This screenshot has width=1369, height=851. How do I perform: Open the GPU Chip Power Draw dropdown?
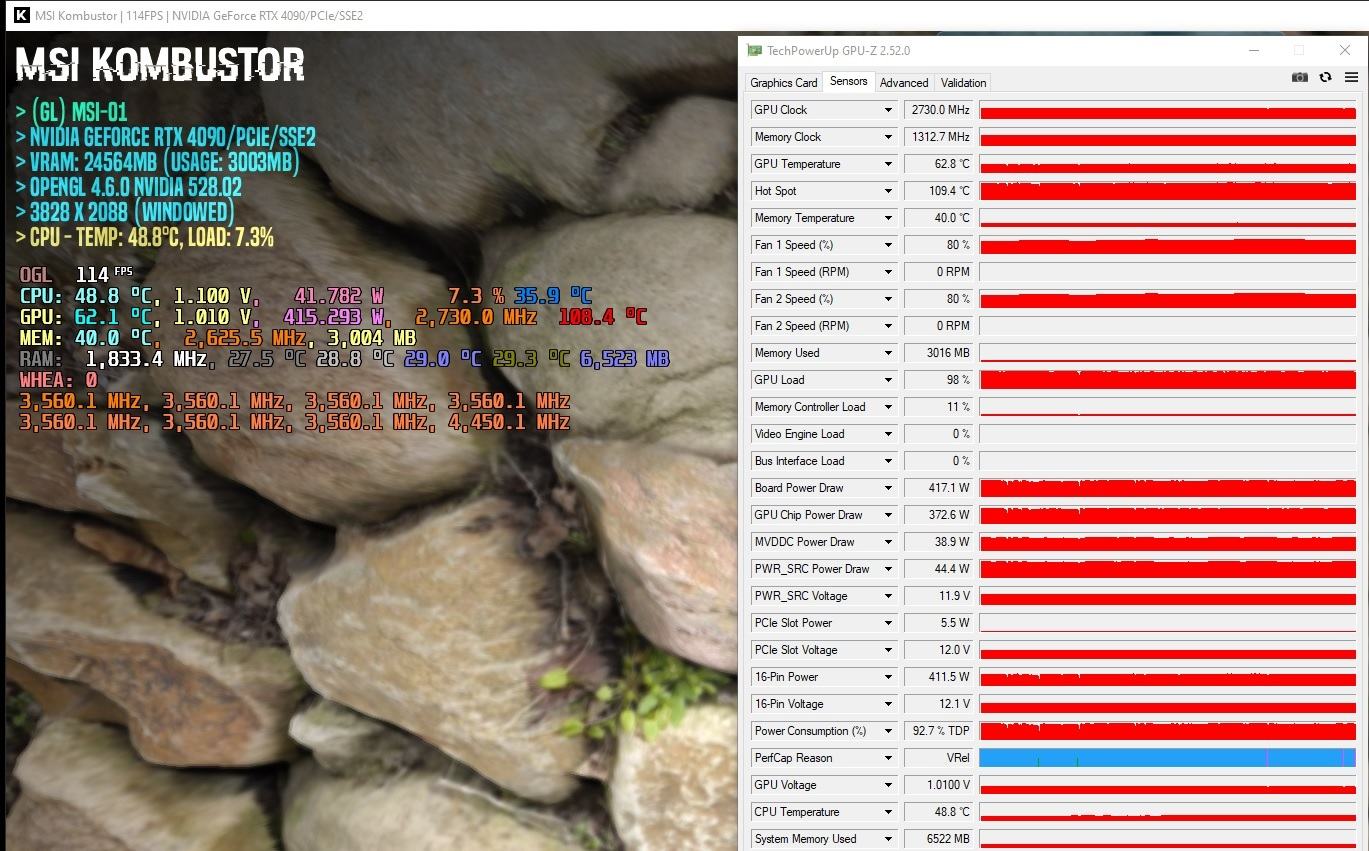click(x=887, y=515)
